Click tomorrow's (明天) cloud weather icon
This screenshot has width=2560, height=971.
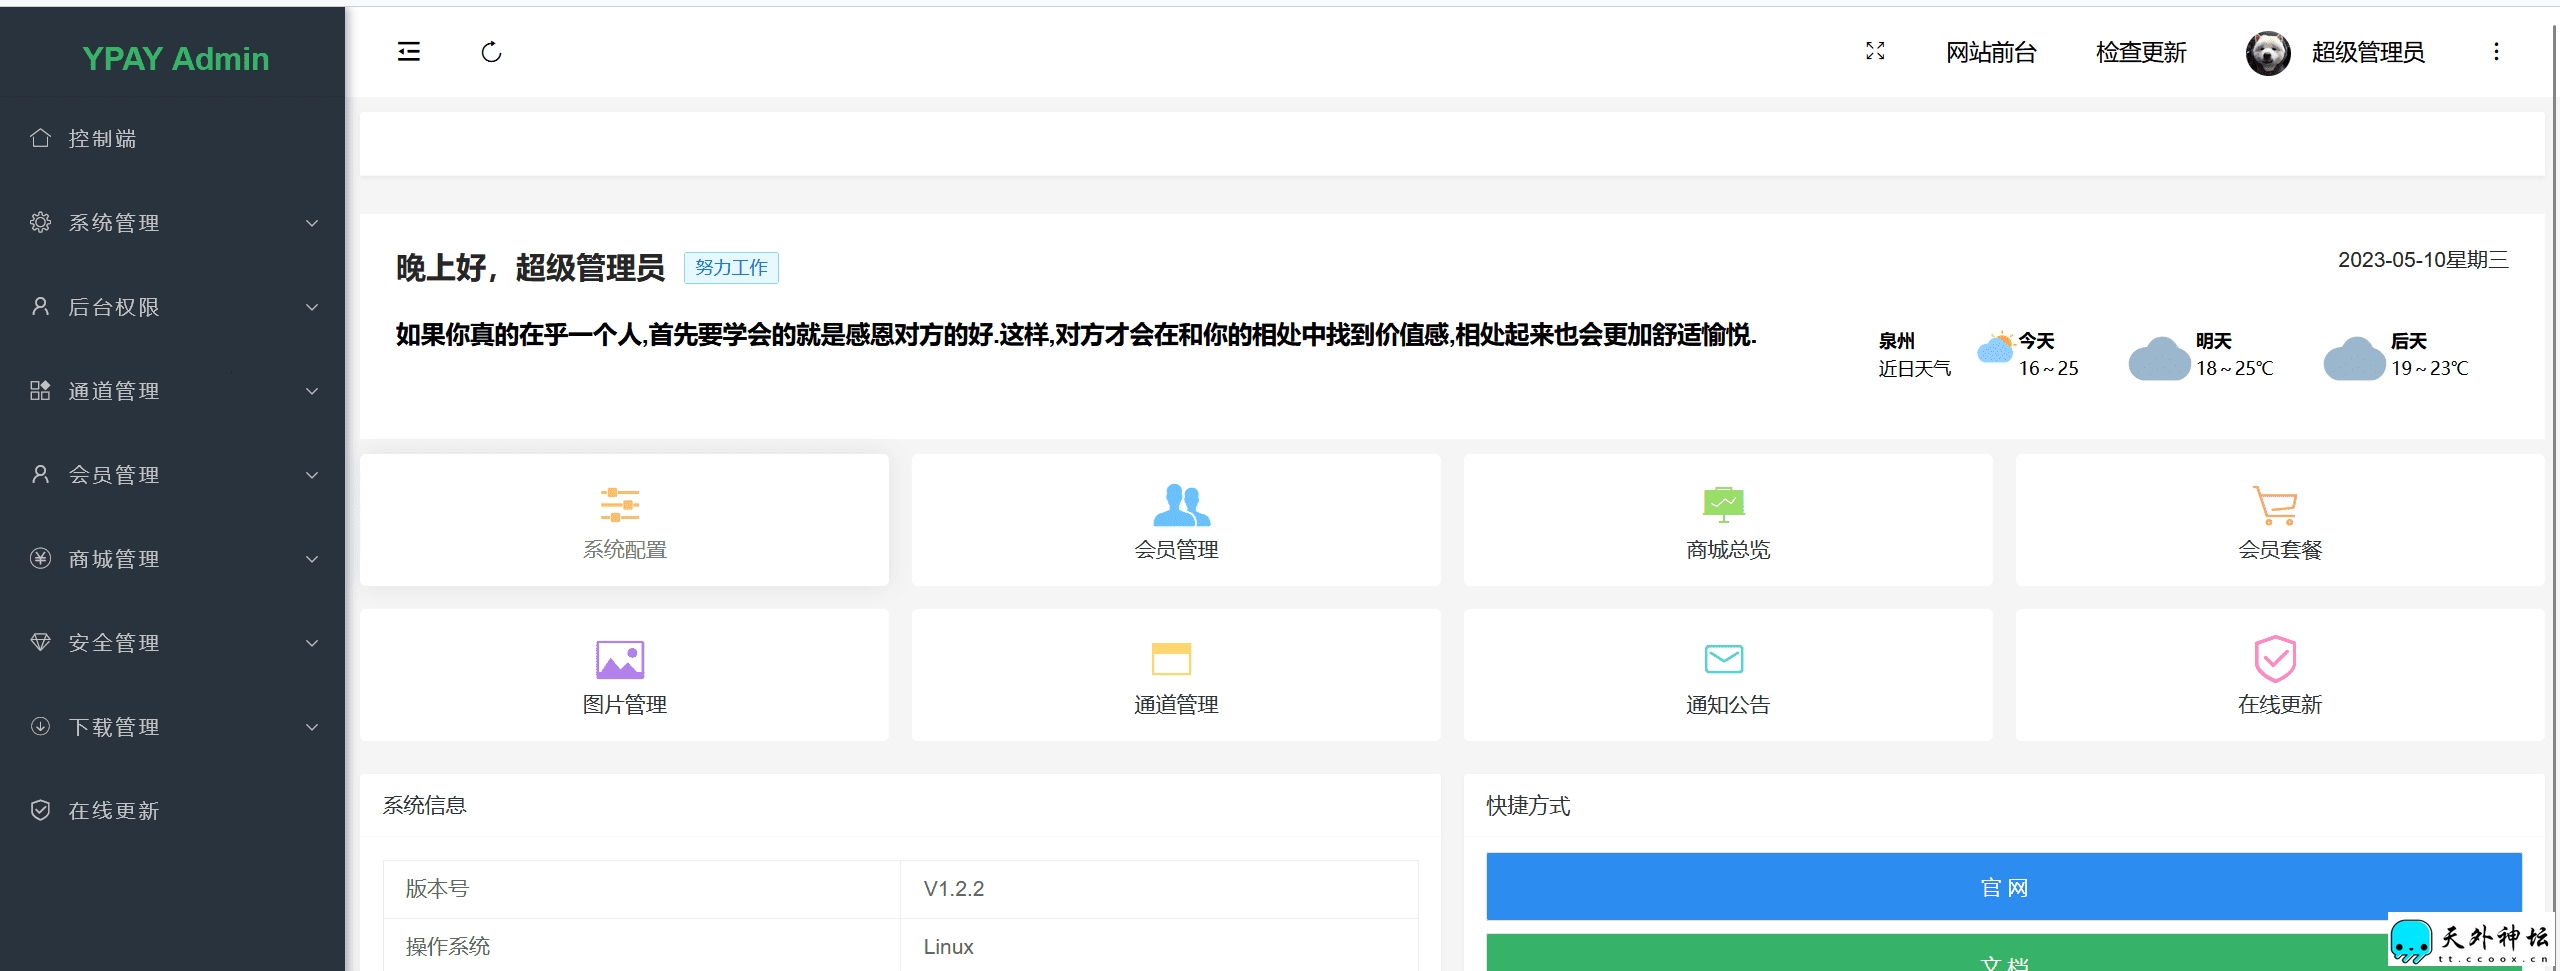coord(2159,358)
